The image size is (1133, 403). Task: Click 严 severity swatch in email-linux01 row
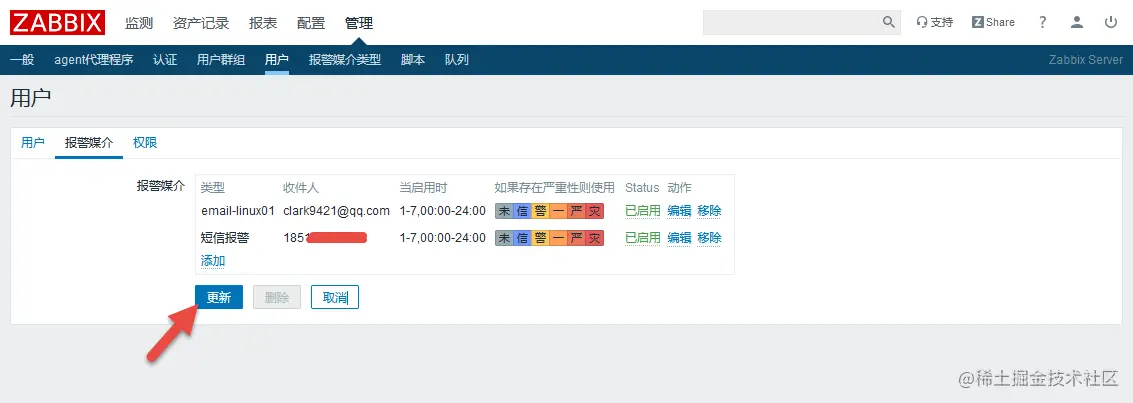(x=576, y=211)
